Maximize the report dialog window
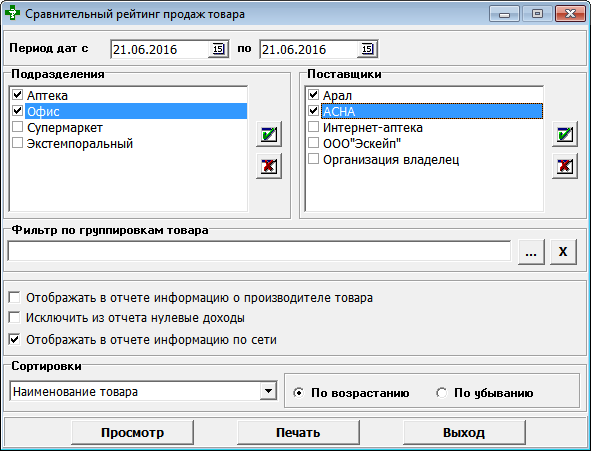This screenshot has height=451, width=591. pyautogui.click(x=537, y=14)
